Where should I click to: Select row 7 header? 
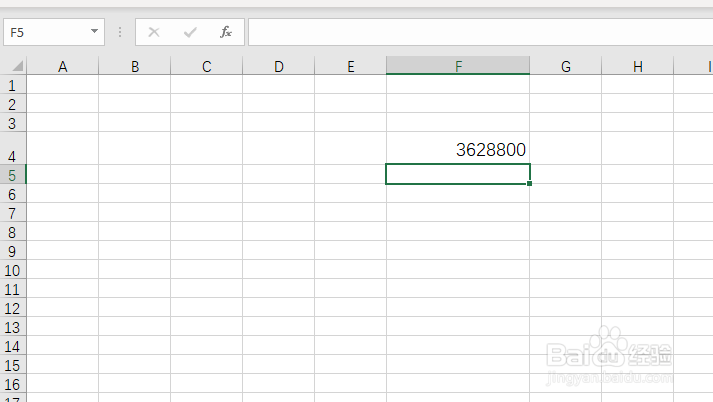13,213
